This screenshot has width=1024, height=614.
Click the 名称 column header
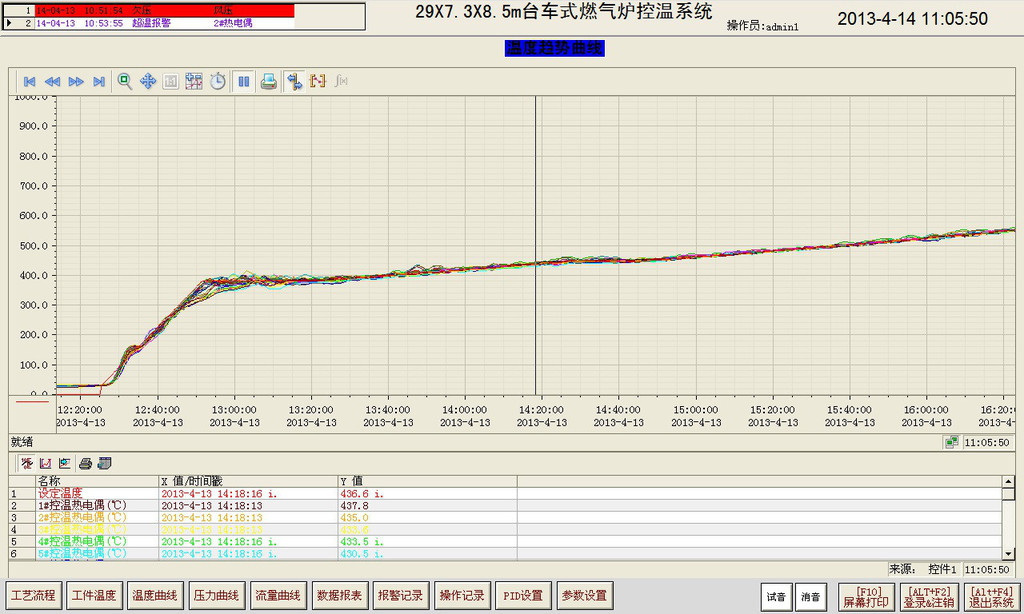click(x=97, y=481)
